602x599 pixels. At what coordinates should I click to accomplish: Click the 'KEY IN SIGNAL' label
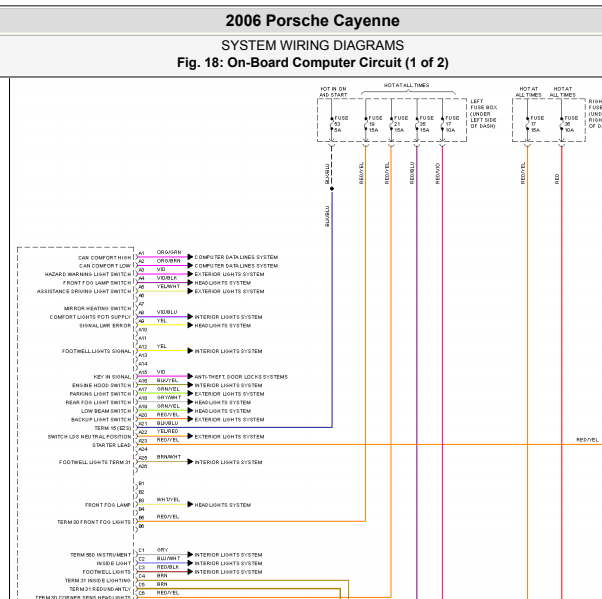click(x=112, y=377)
